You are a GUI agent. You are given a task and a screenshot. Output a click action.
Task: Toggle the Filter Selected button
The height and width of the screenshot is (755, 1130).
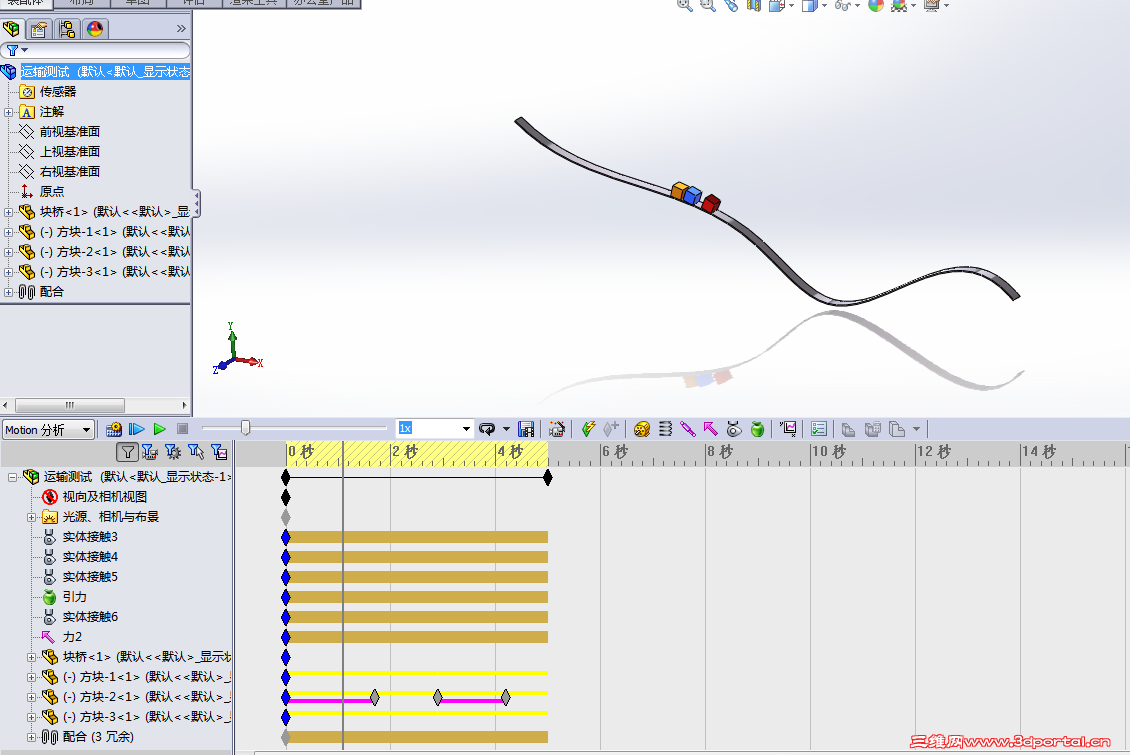pos(196,452)
